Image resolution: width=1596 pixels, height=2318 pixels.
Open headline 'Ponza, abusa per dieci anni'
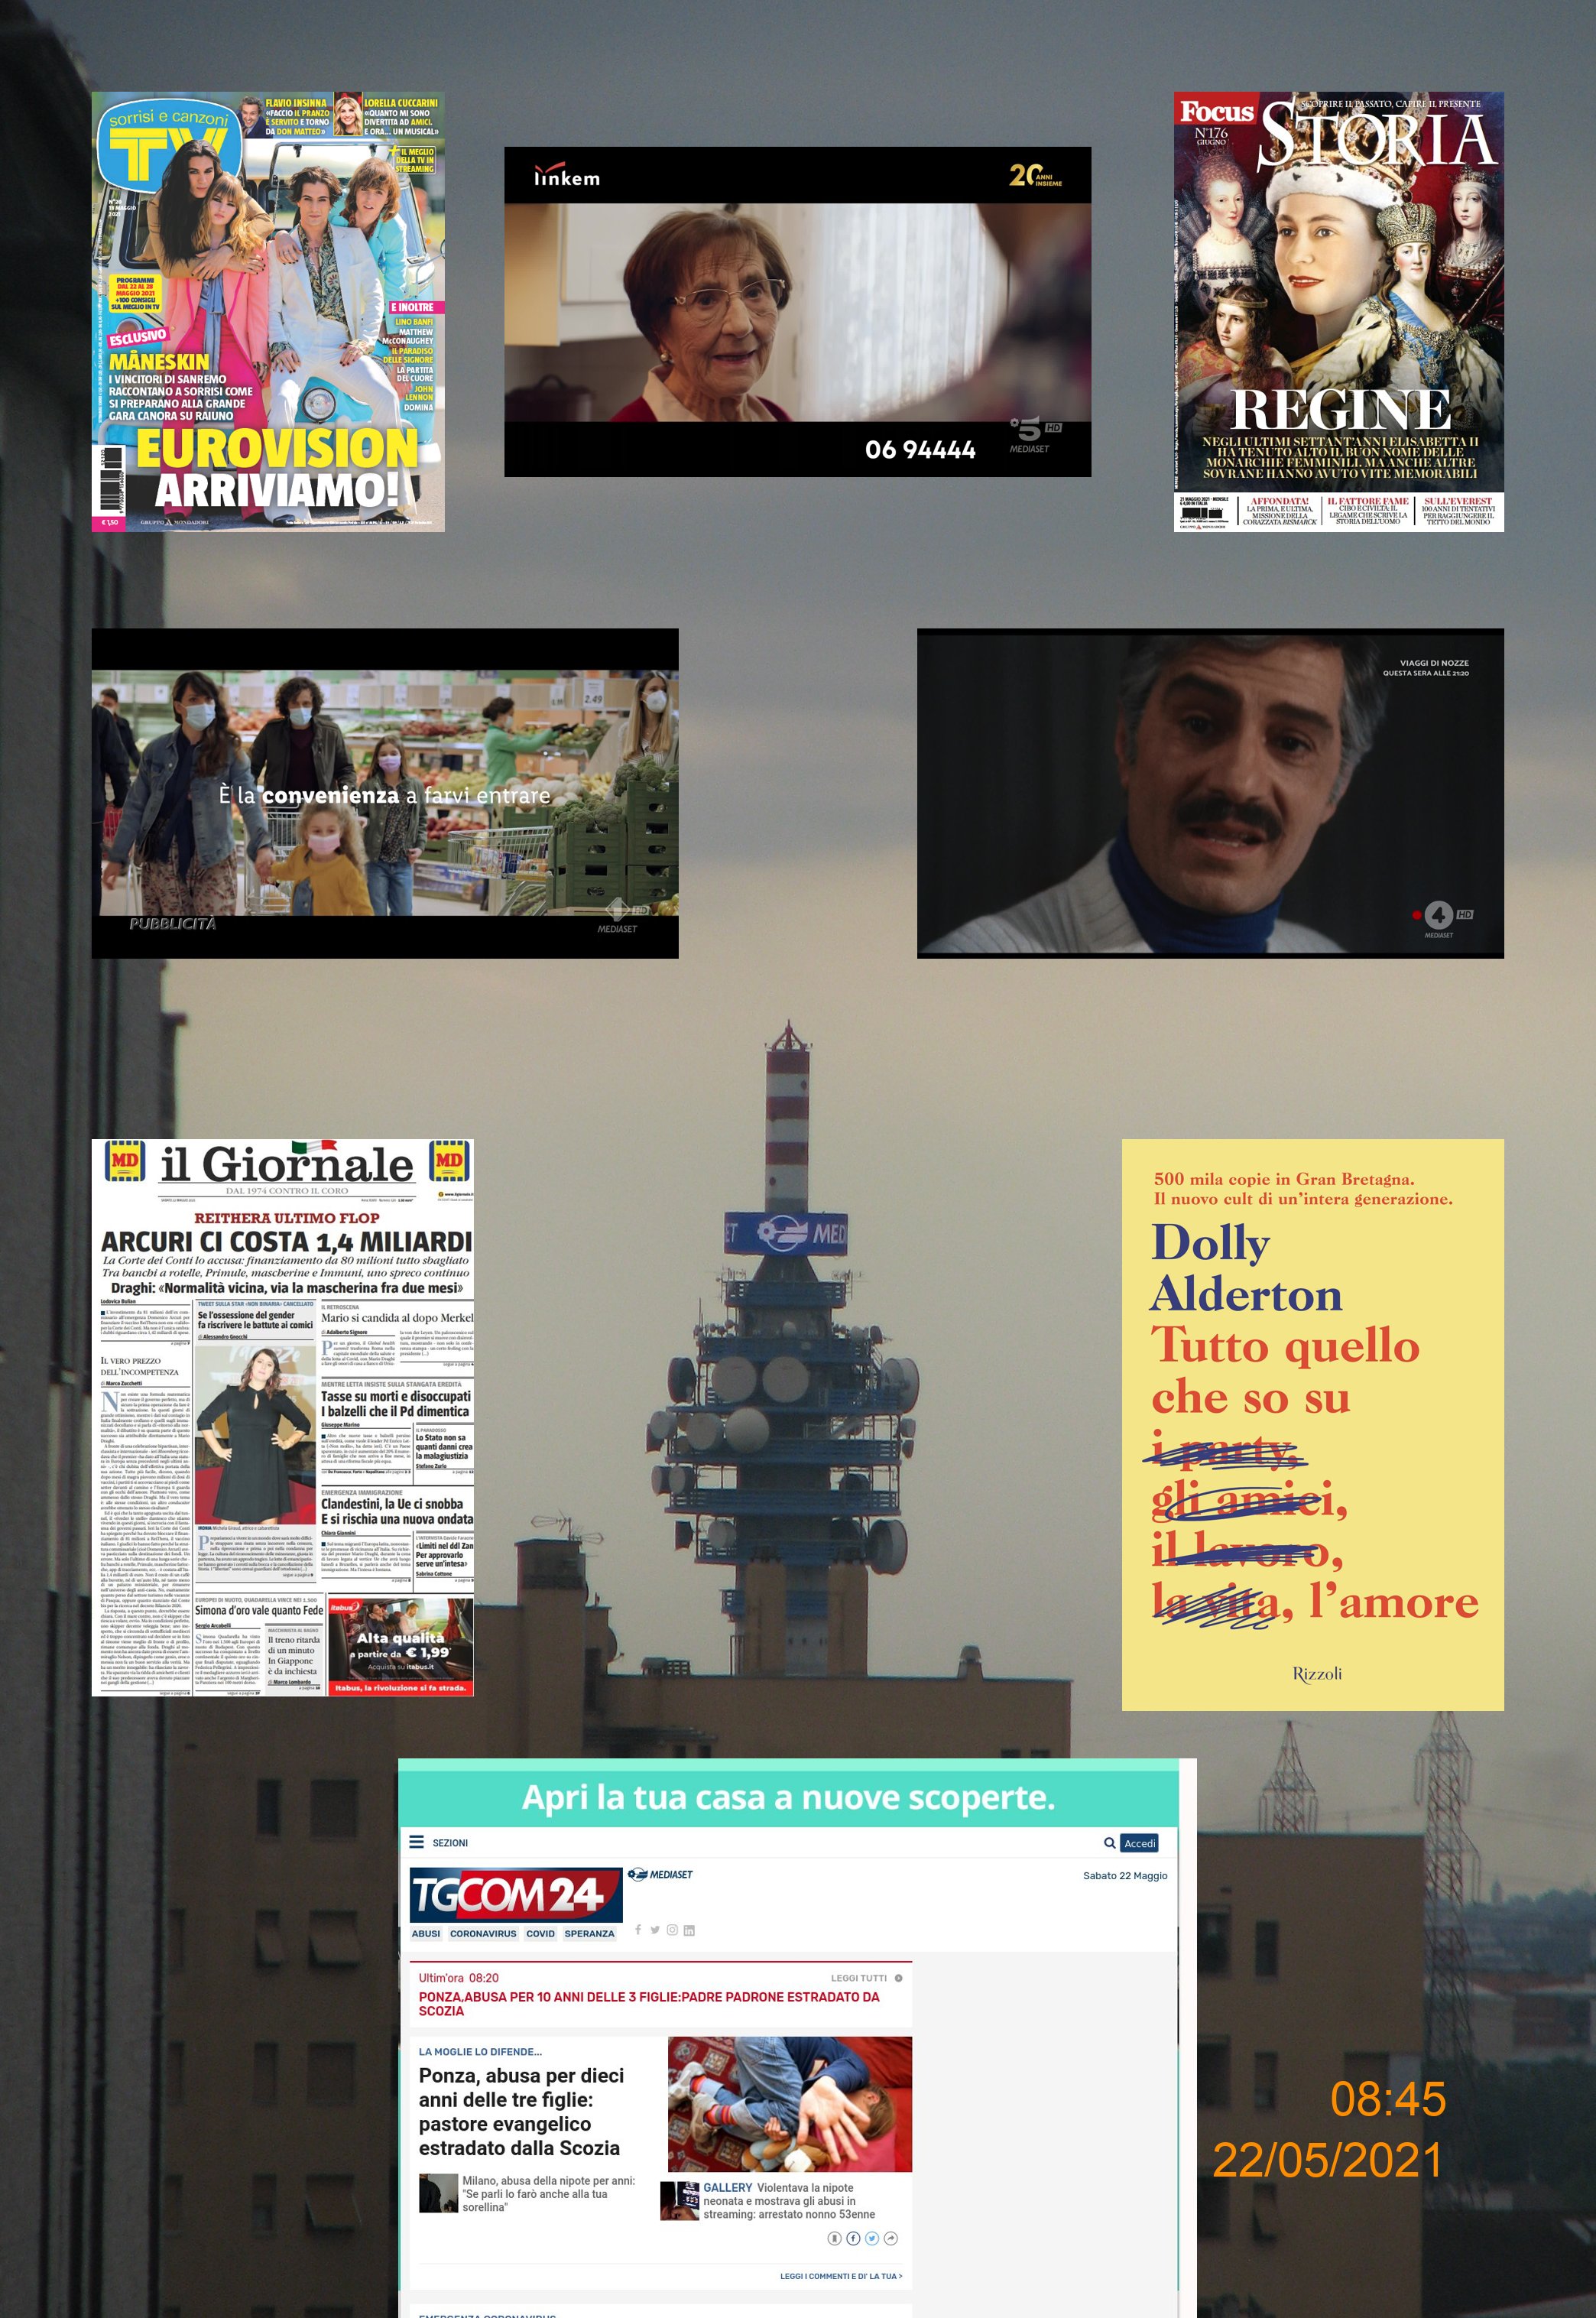(x=521, y=2111)
